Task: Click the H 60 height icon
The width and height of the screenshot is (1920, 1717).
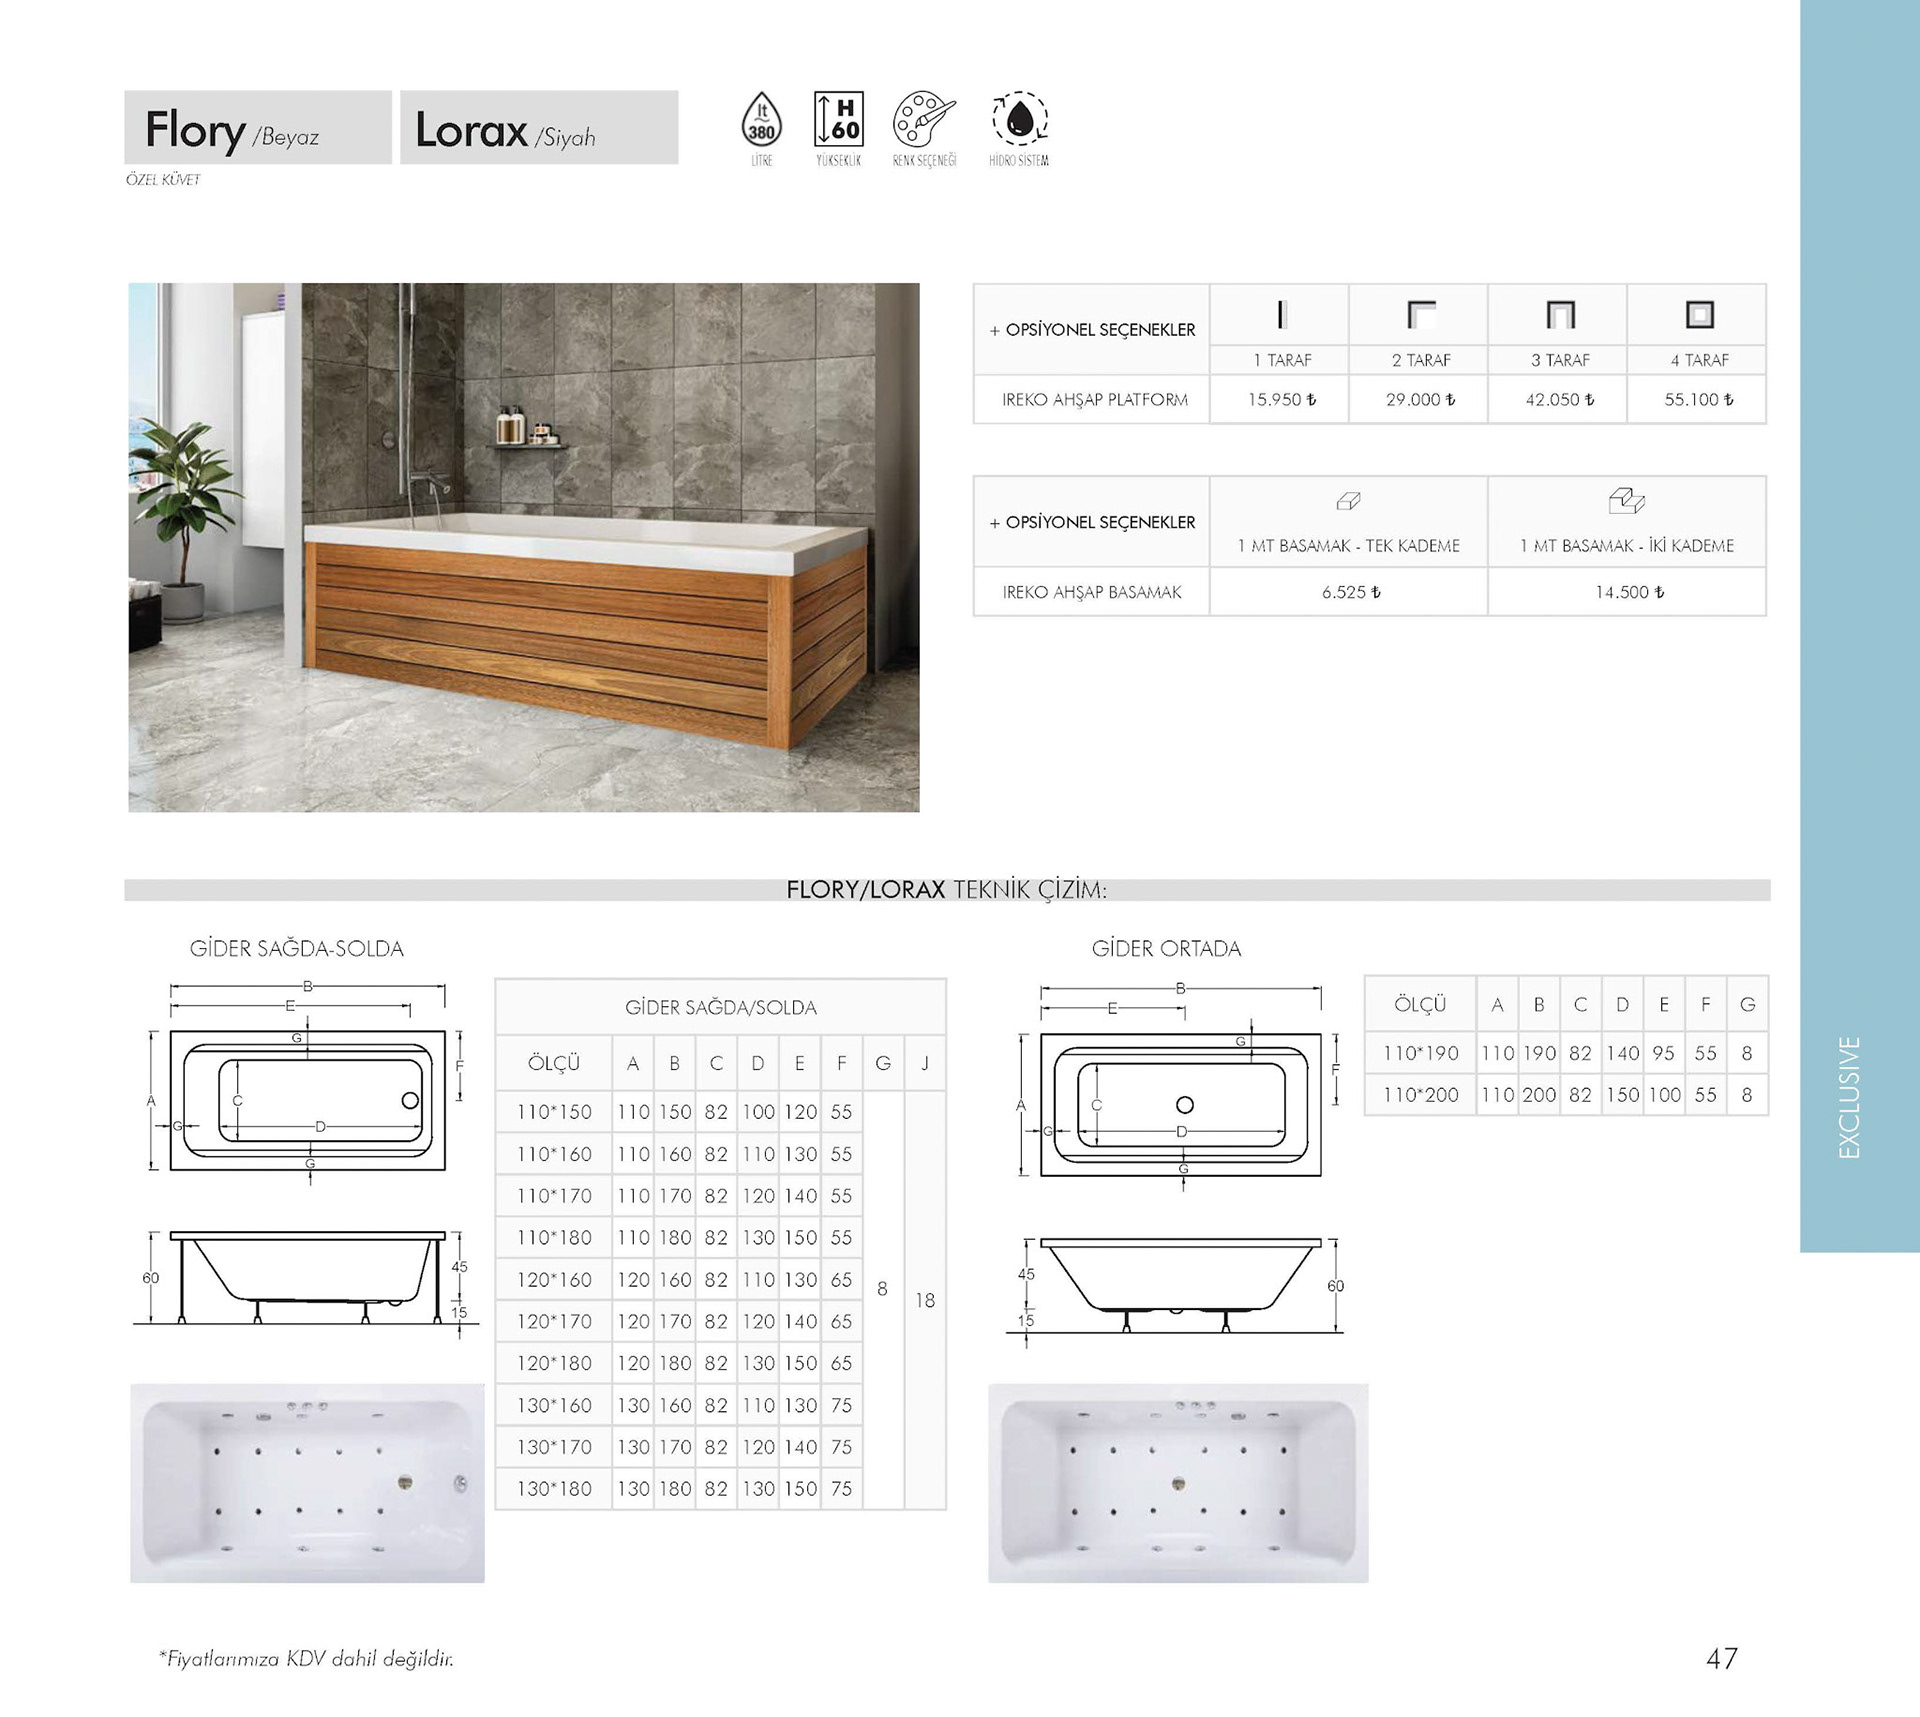Action: [x=838, y=120]
